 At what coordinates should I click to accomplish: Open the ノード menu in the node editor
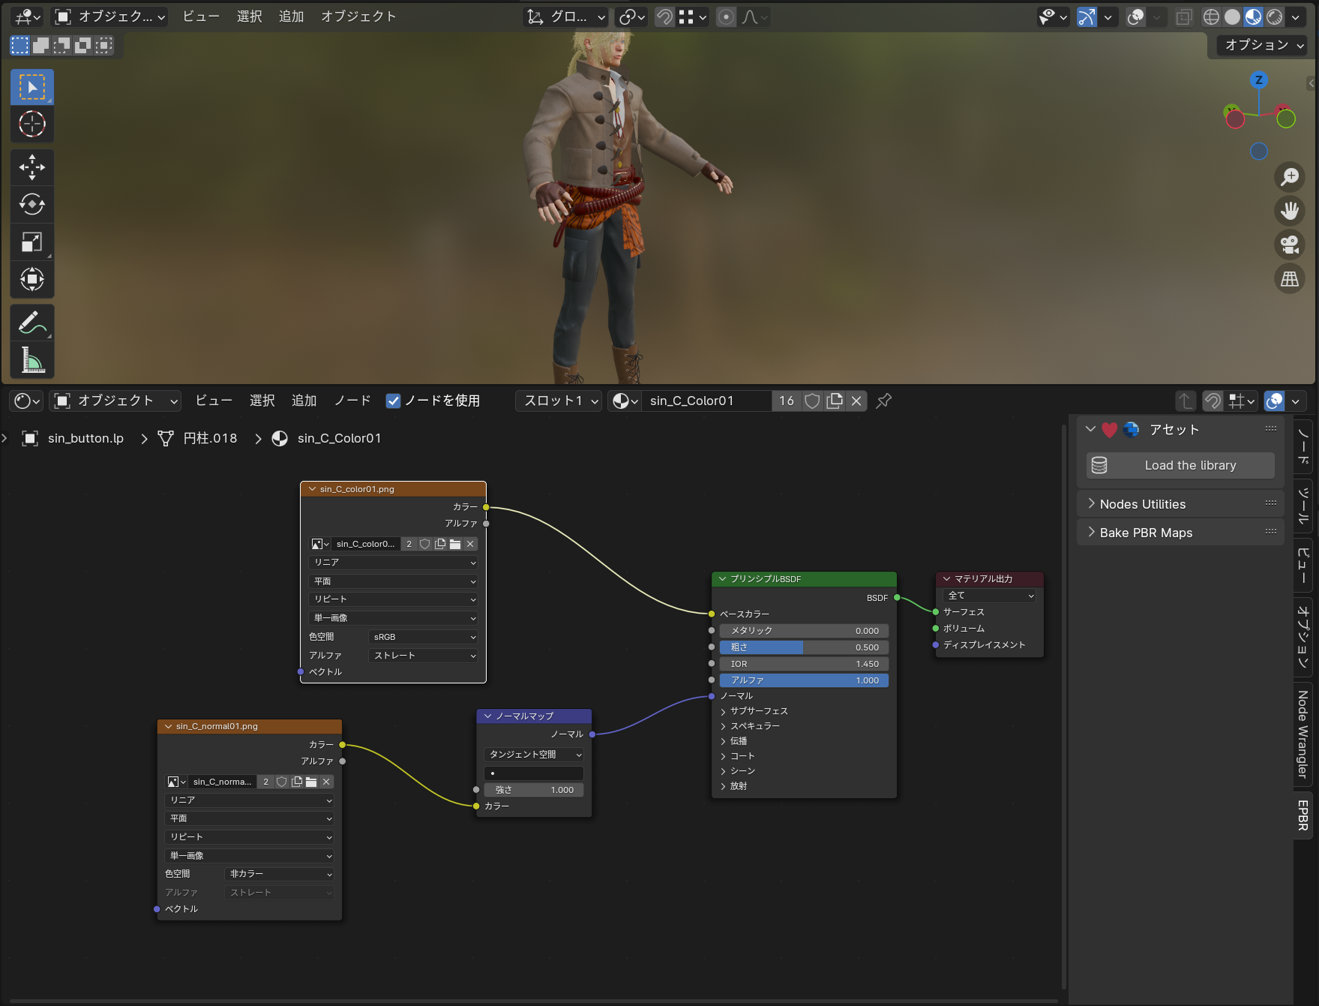[x=352, y=401]
